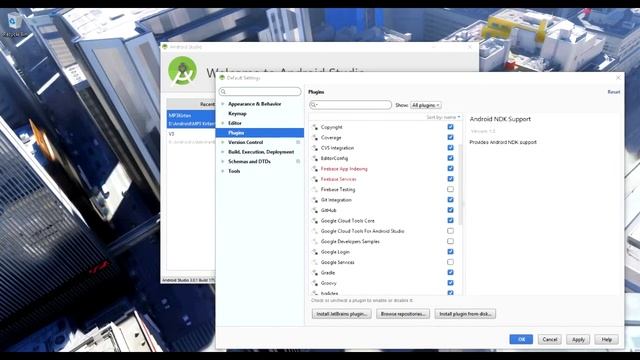Expand the Tools settings section

coord(222,171)
